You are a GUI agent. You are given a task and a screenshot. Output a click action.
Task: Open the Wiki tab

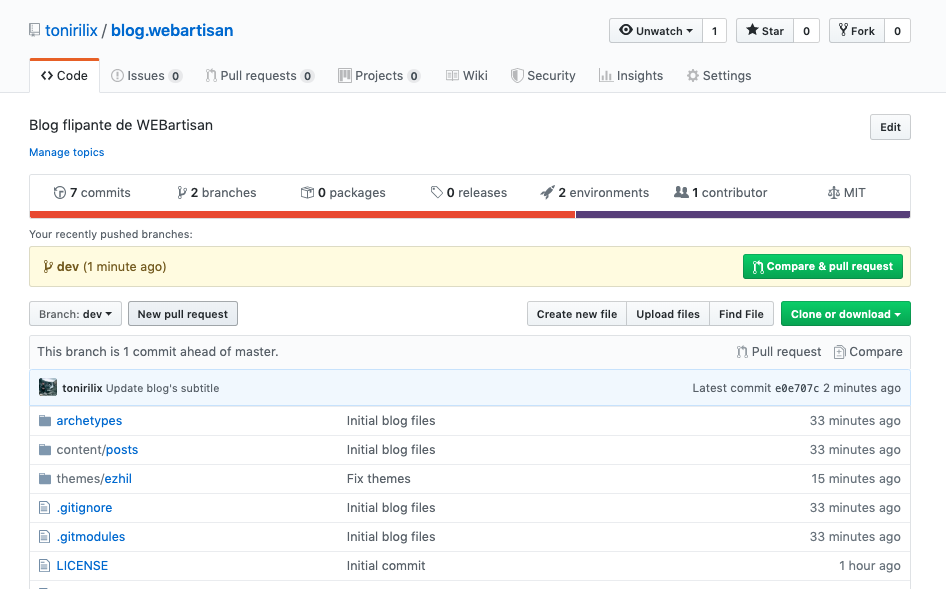tap(466, 75)
